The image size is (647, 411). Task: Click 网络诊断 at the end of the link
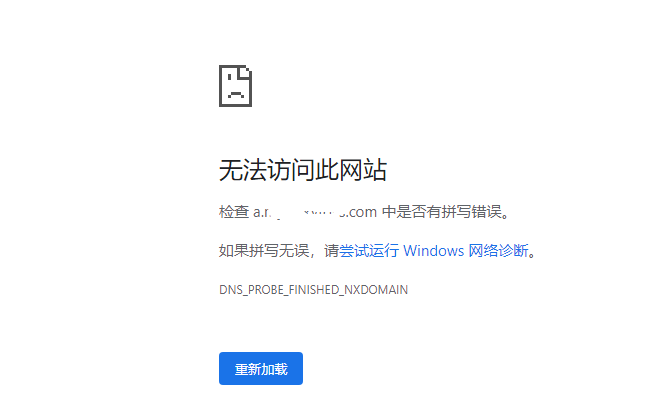pyautogui.click(x=498, y=250)
